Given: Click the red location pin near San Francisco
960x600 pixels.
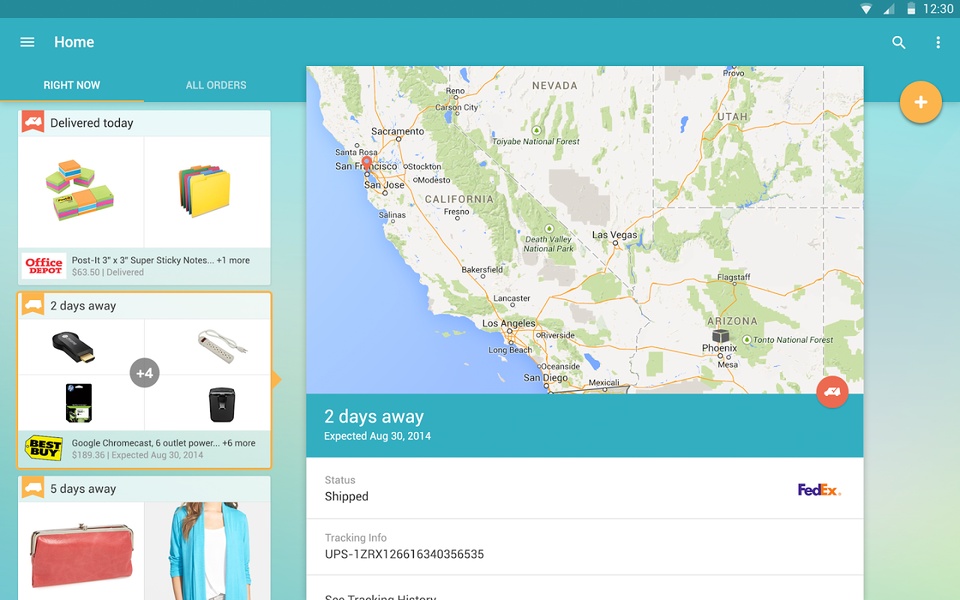Looking at the screenshot, I should (x=367, y=163).
